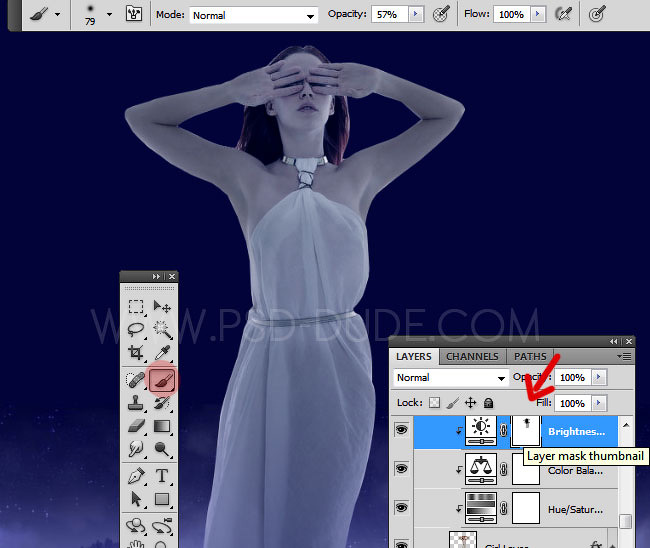Expand the toolbox to two columns
This screenshot has height=548, width=650.
(156, 276)
